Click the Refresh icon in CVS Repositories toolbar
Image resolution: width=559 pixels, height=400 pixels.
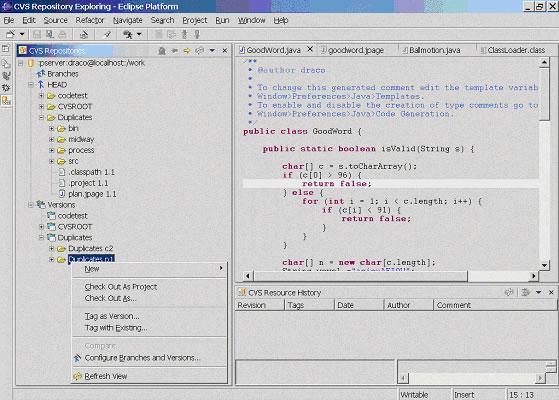click(200, 51)
